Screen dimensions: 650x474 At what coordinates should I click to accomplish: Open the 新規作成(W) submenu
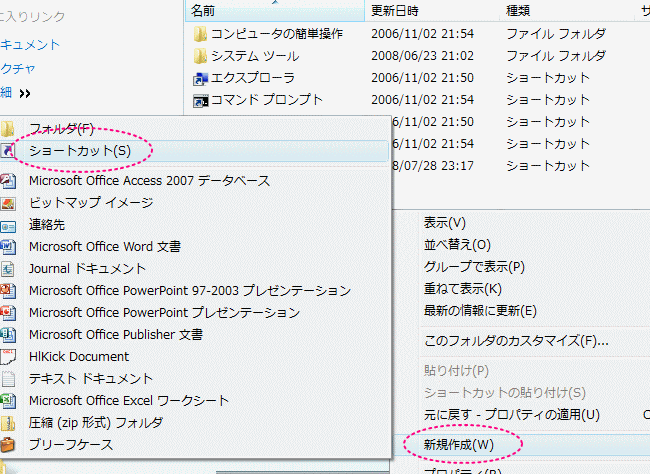(458, 443)
